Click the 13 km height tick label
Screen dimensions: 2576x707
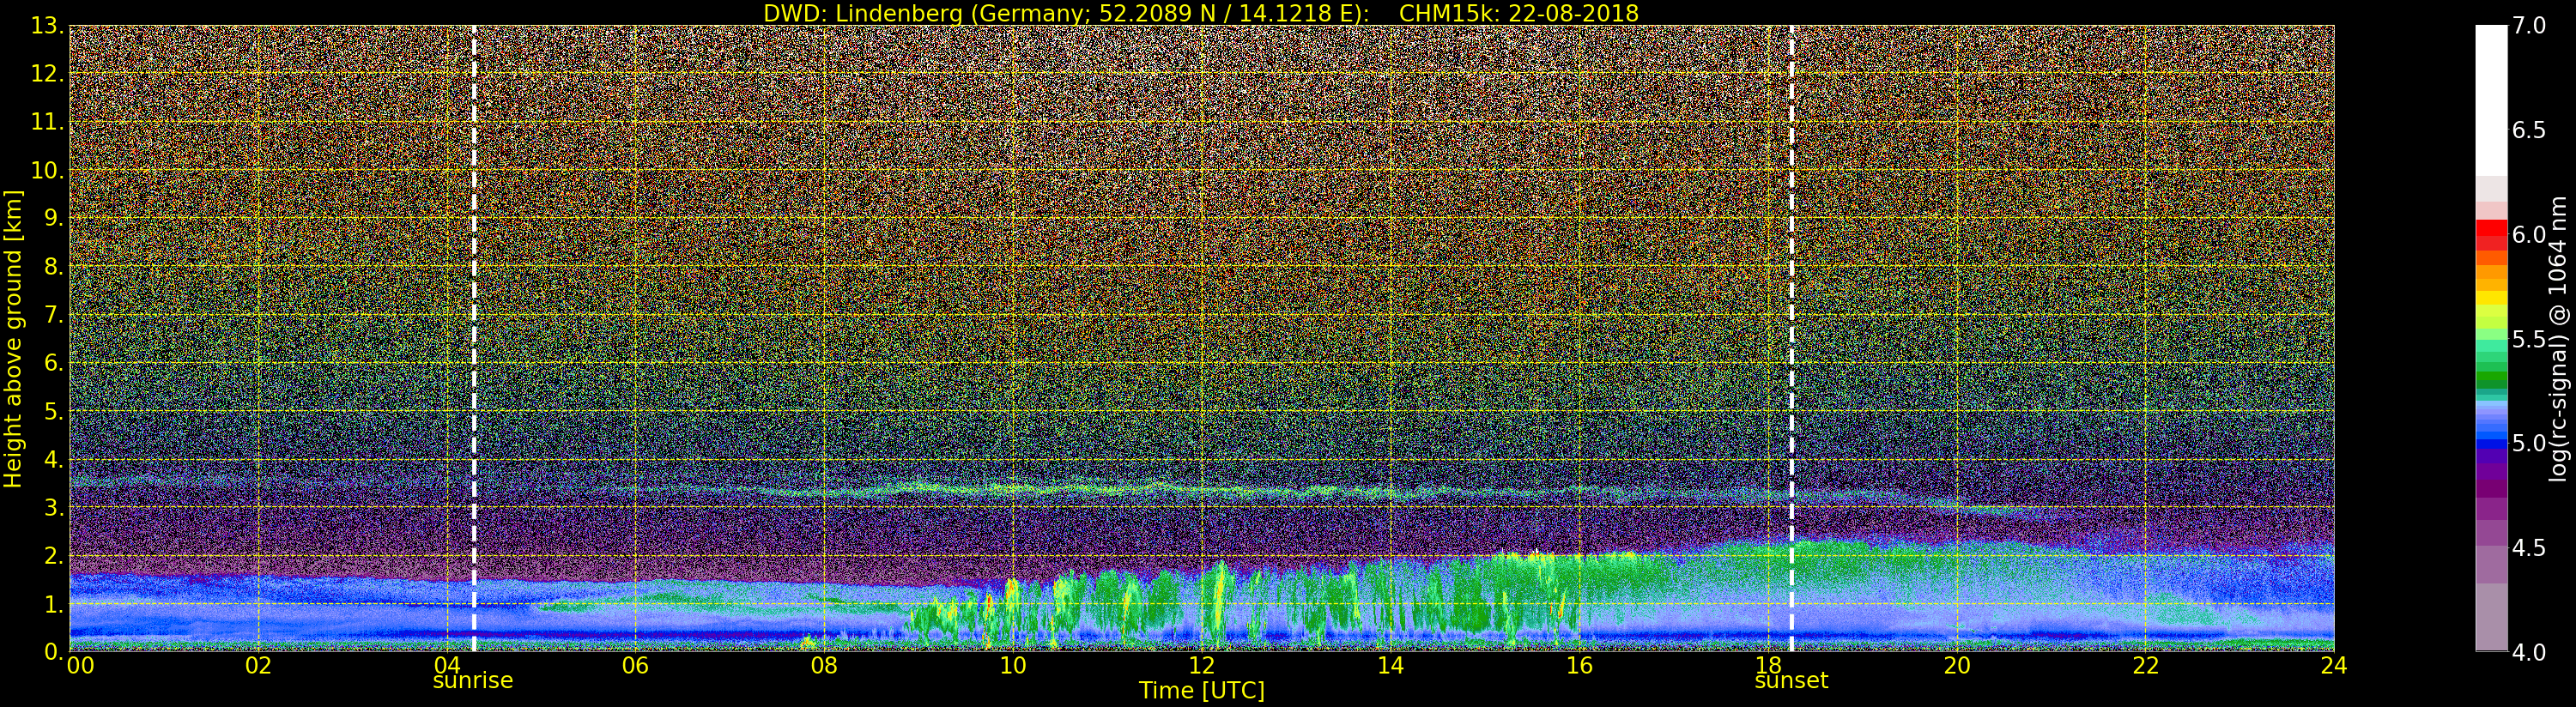coord(46,26)
